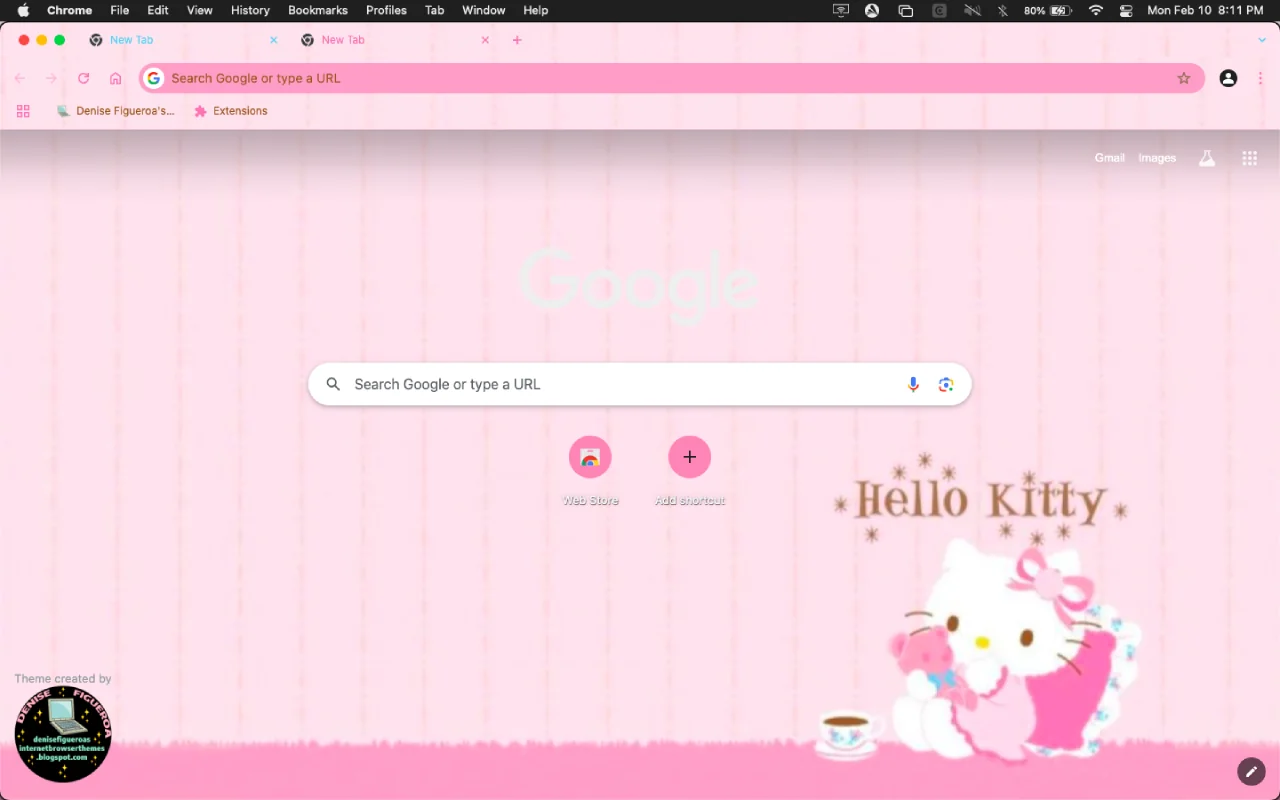This screenshot has height=800, width=1280.
Task: Close the first New Tab
Action: coord(274,40)
